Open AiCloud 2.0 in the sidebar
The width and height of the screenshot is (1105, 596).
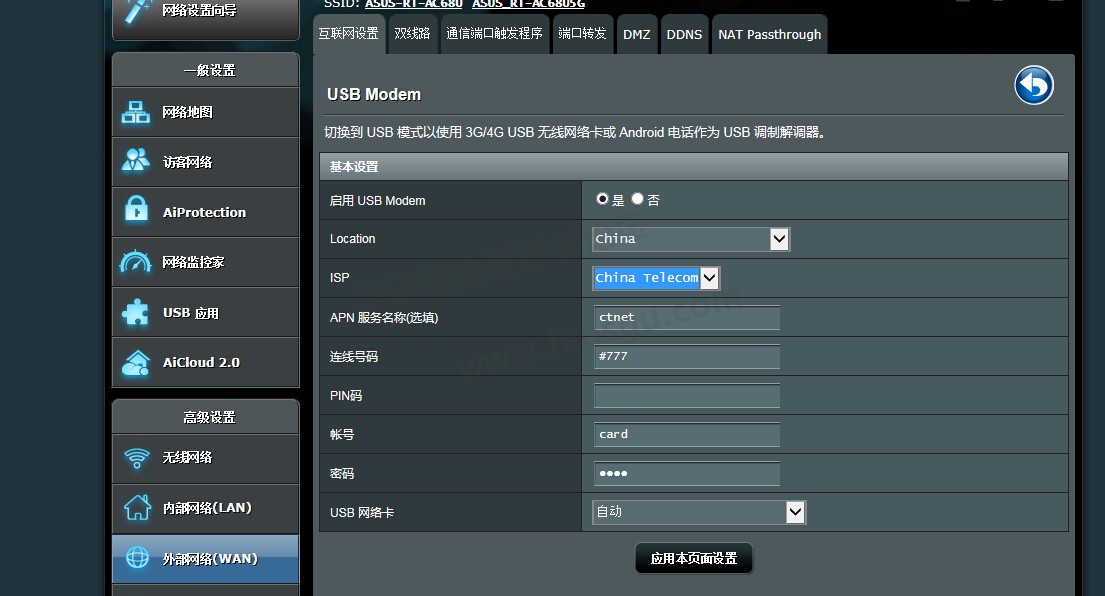click(206, 362)
